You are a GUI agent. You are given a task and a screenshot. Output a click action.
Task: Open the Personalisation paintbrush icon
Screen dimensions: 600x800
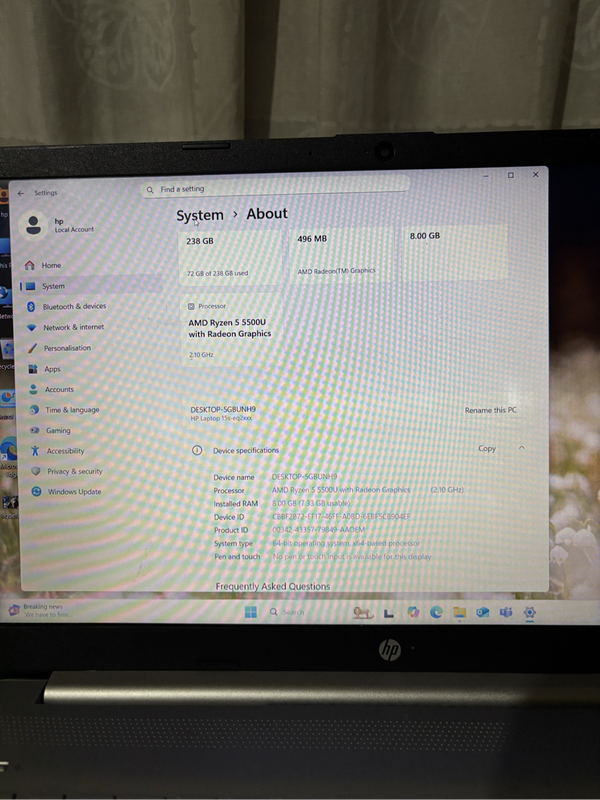(32, 348)
